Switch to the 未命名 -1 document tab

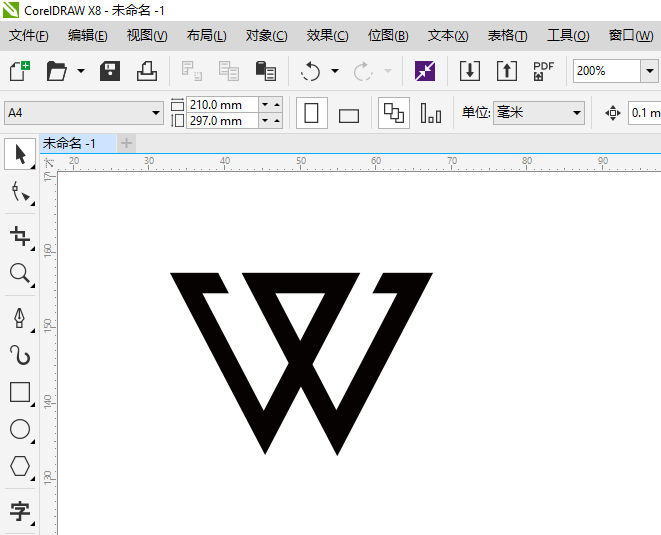coord(78,144)
